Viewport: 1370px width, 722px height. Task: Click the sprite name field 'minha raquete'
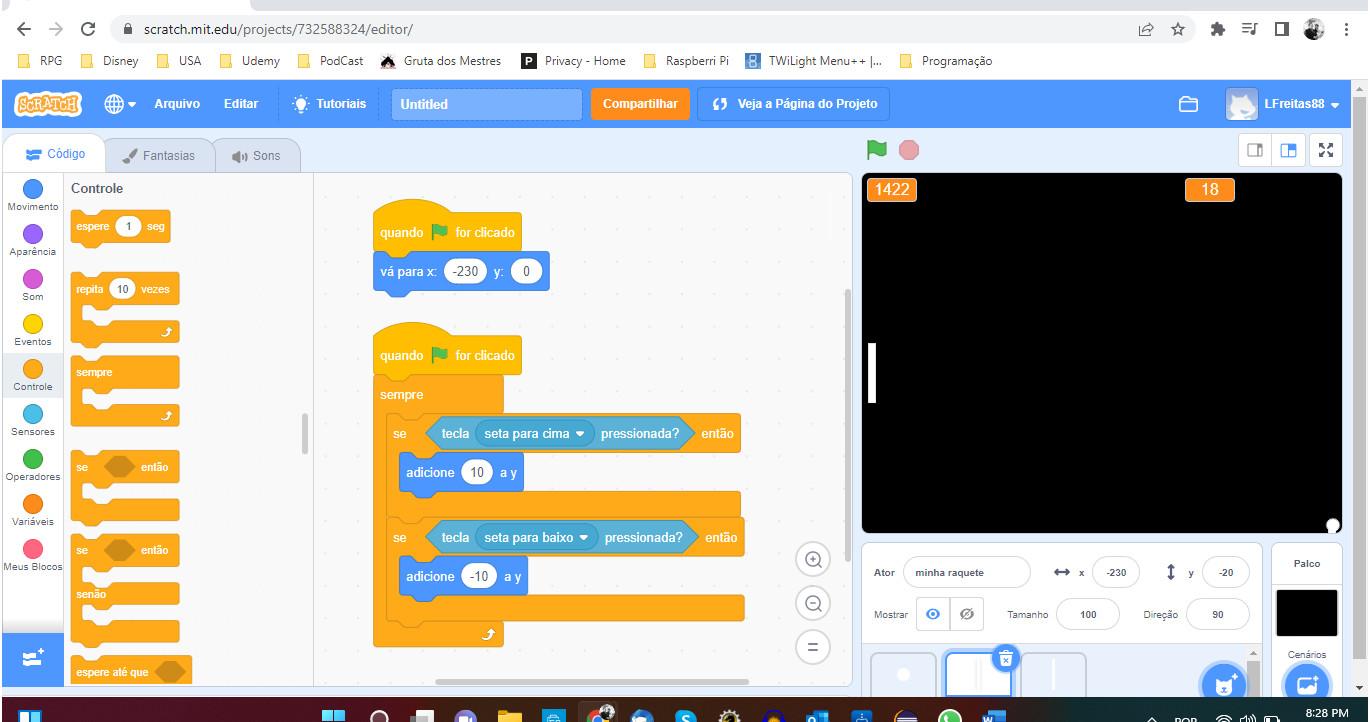(966, 573)
